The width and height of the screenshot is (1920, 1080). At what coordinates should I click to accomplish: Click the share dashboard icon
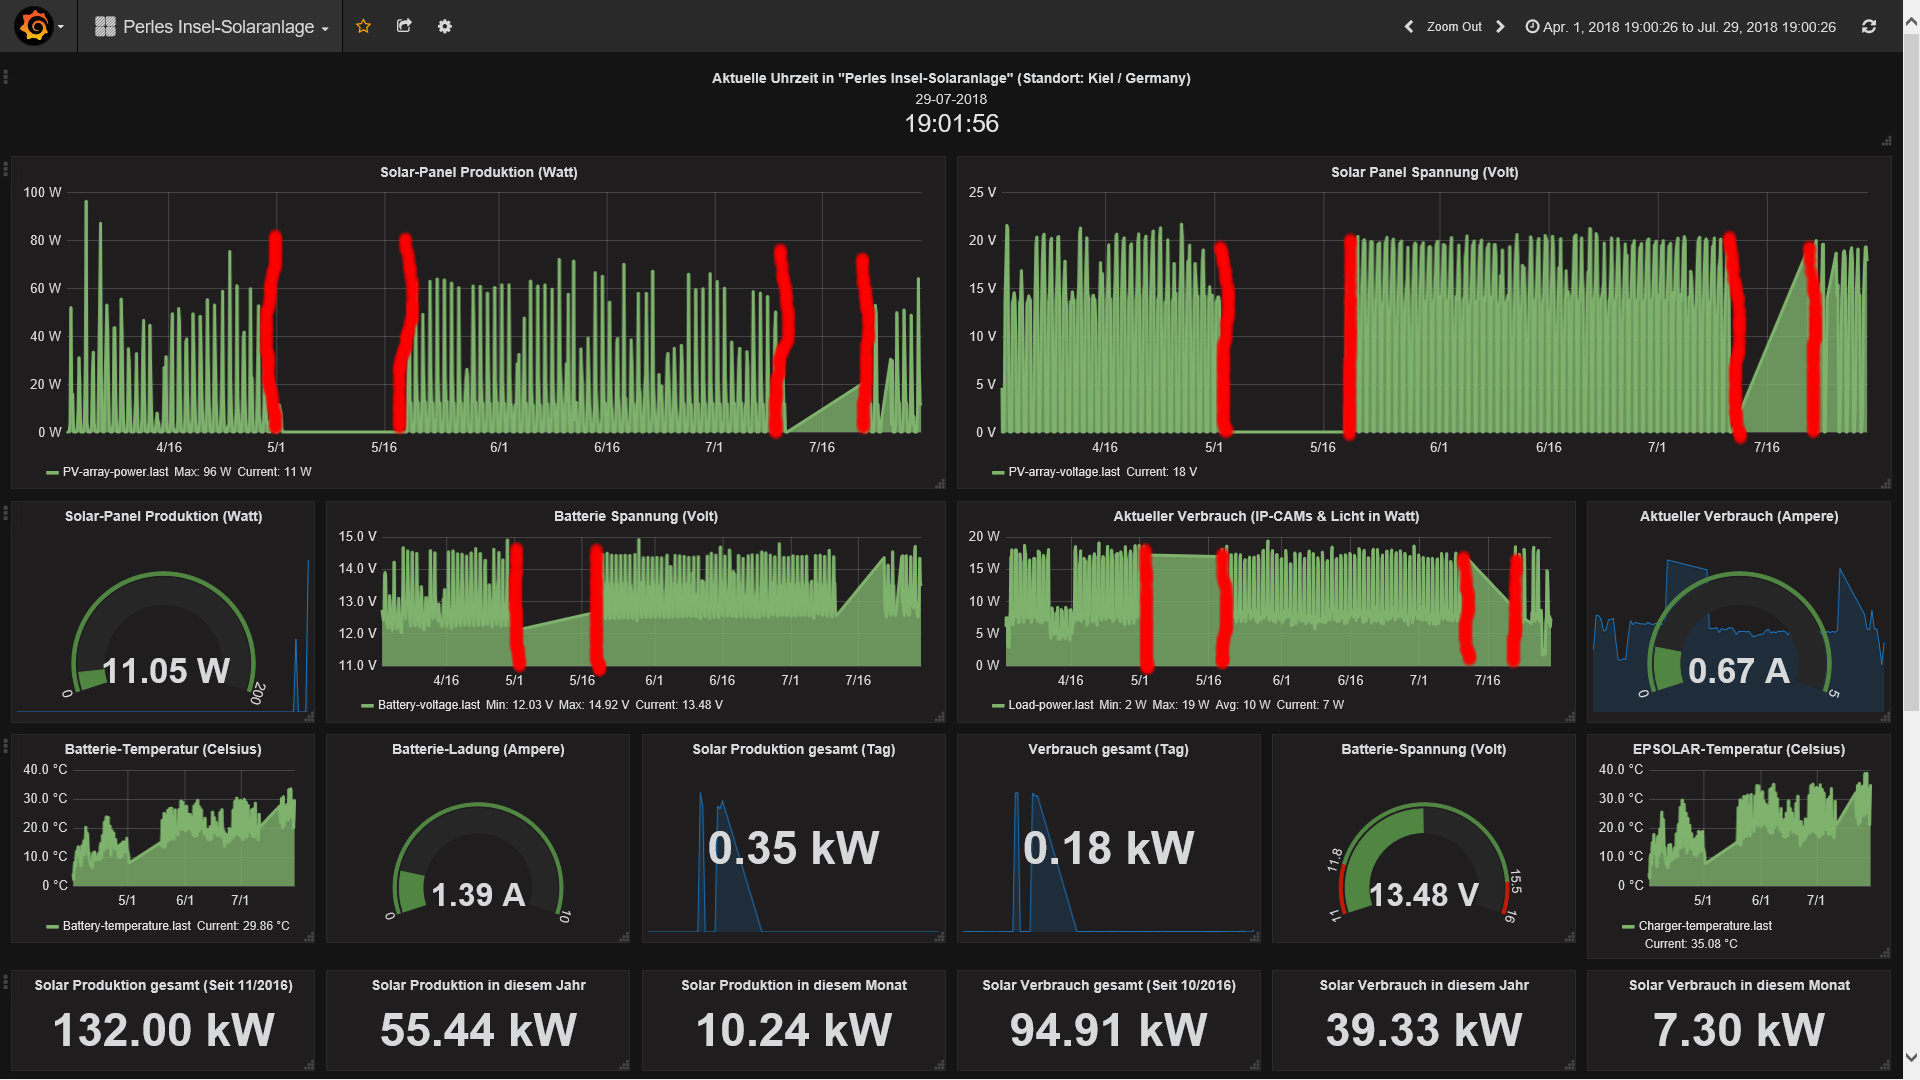pyautogui.click(x=404, y=26)
